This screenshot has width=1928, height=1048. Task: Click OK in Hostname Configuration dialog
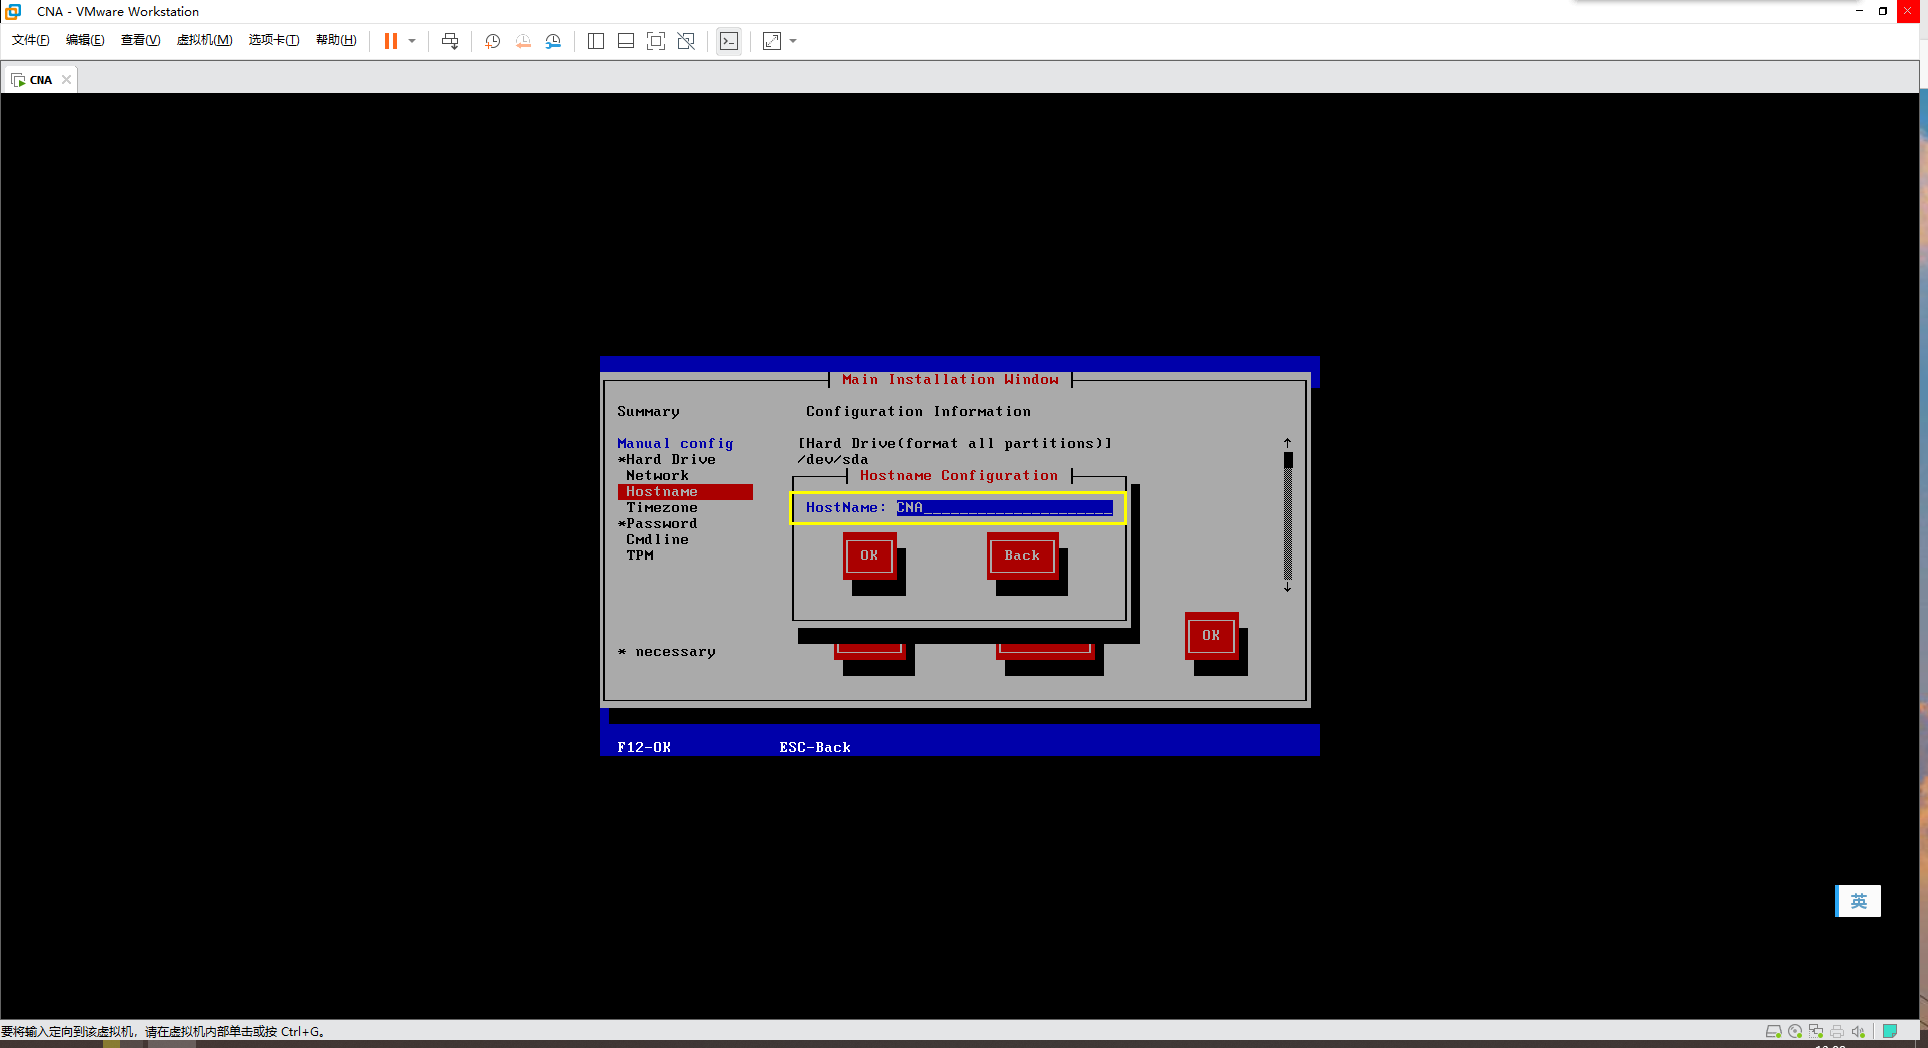869,556
